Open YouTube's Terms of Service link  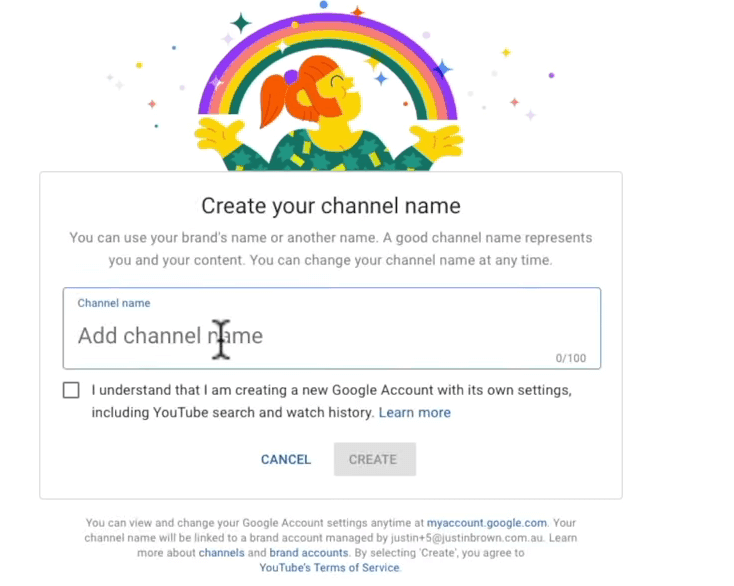point(330,568)
